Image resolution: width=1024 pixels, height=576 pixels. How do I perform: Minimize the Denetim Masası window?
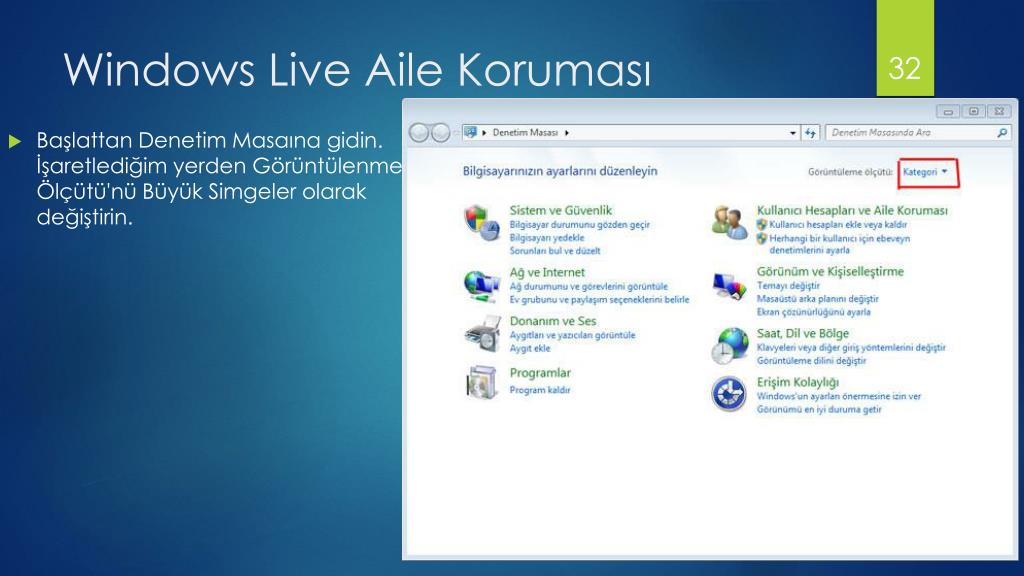tap(948, 112)
